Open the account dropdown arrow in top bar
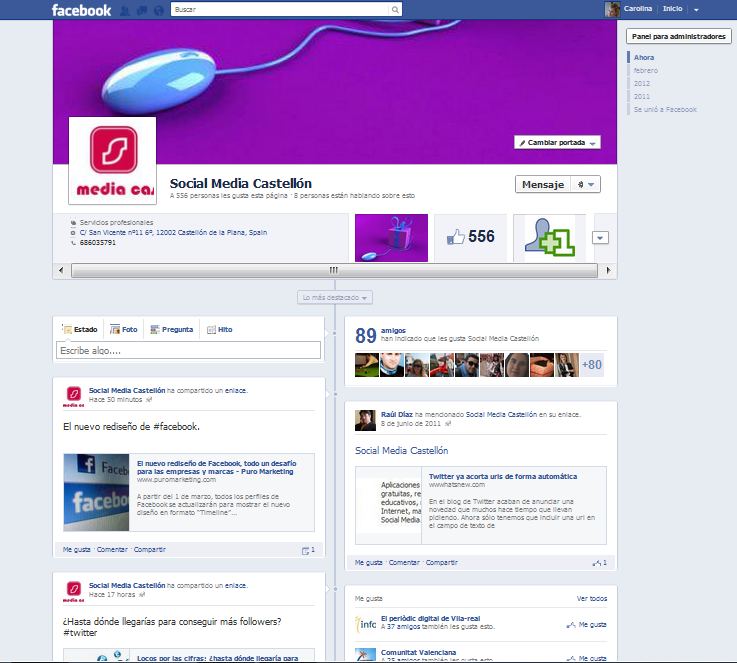737x663 pixels. [x=696, y=9]
